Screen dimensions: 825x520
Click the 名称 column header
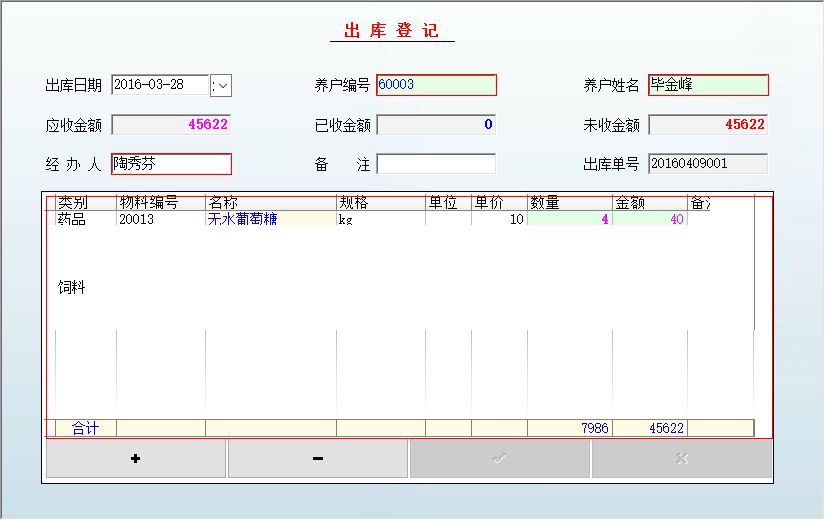pyautogui.click(x=270, y=203)
